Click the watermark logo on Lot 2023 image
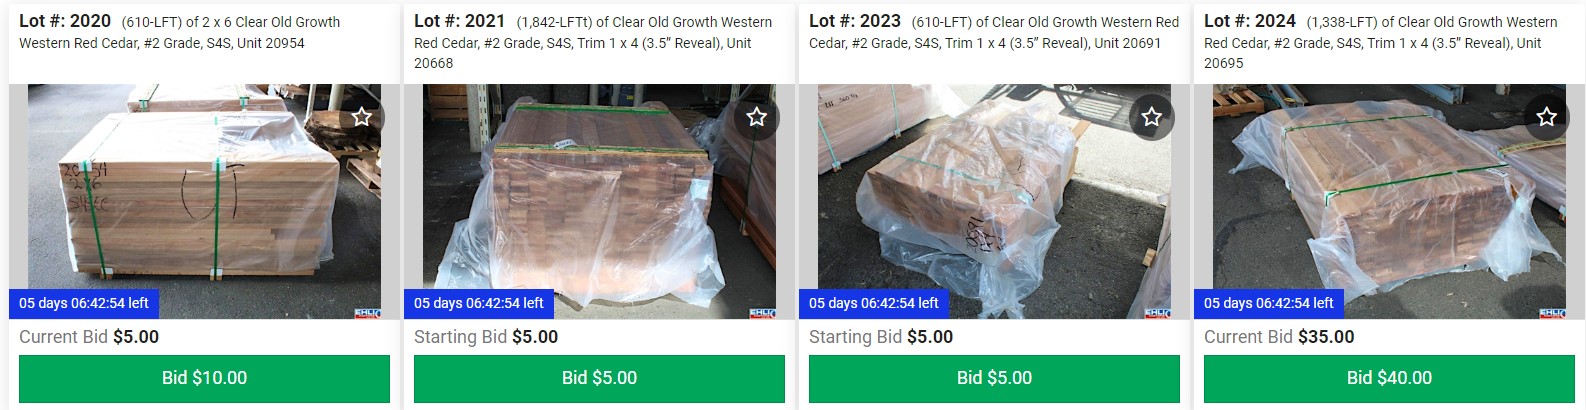This screenshot has height=410, width=1586. tap(1157, 313)
